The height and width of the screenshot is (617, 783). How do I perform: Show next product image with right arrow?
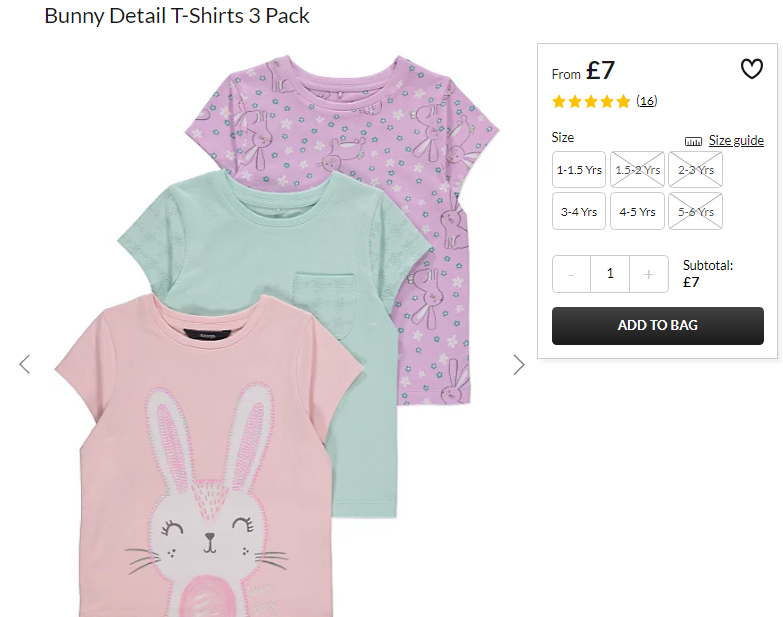(519, 364)
